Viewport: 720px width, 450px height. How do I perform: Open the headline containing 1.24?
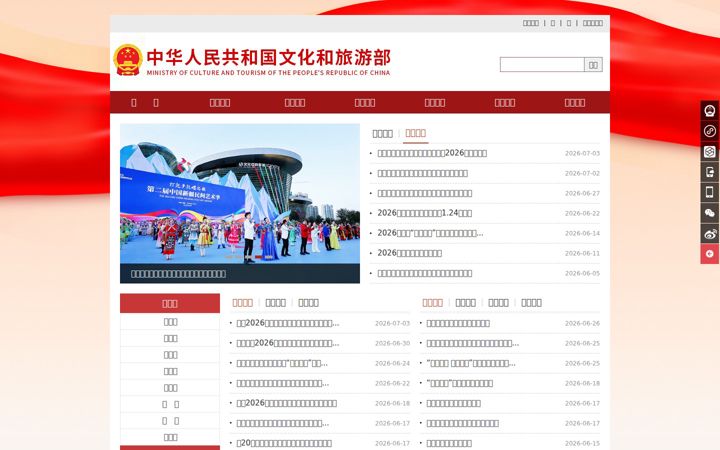425,214
